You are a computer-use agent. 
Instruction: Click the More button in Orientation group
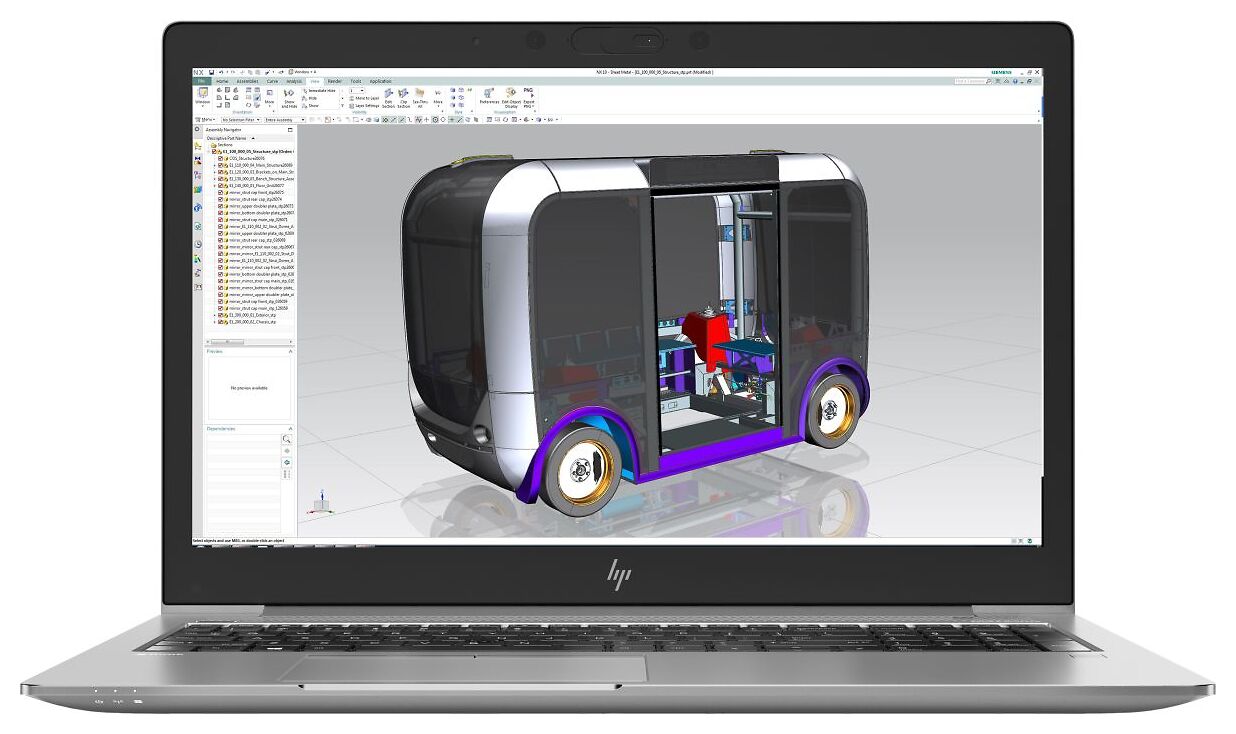269,96
